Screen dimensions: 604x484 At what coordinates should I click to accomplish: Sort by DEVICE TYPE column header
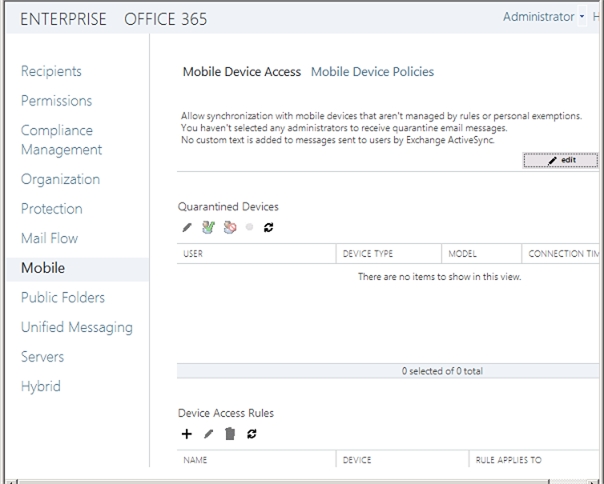pyautogui.click(x=389, y=254)
